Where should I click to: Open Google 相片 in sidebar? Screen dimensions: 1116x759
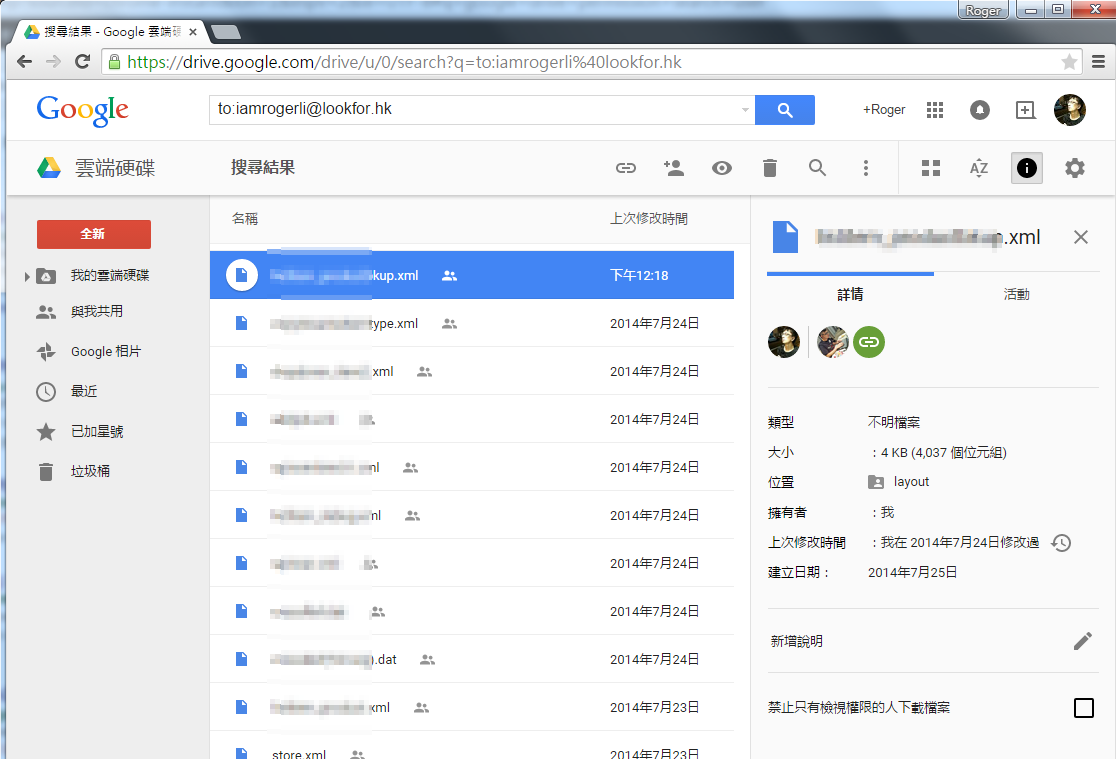pyautogui.click(x=106, y=351)
